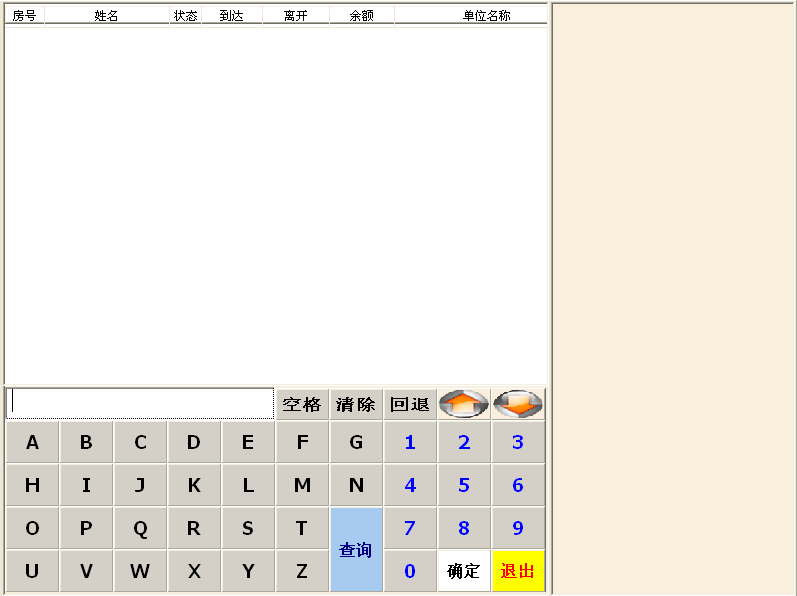This screenshot has width=797, height=596.
Task: Sort by the 姓名 column header
Action: pos(106,16)
